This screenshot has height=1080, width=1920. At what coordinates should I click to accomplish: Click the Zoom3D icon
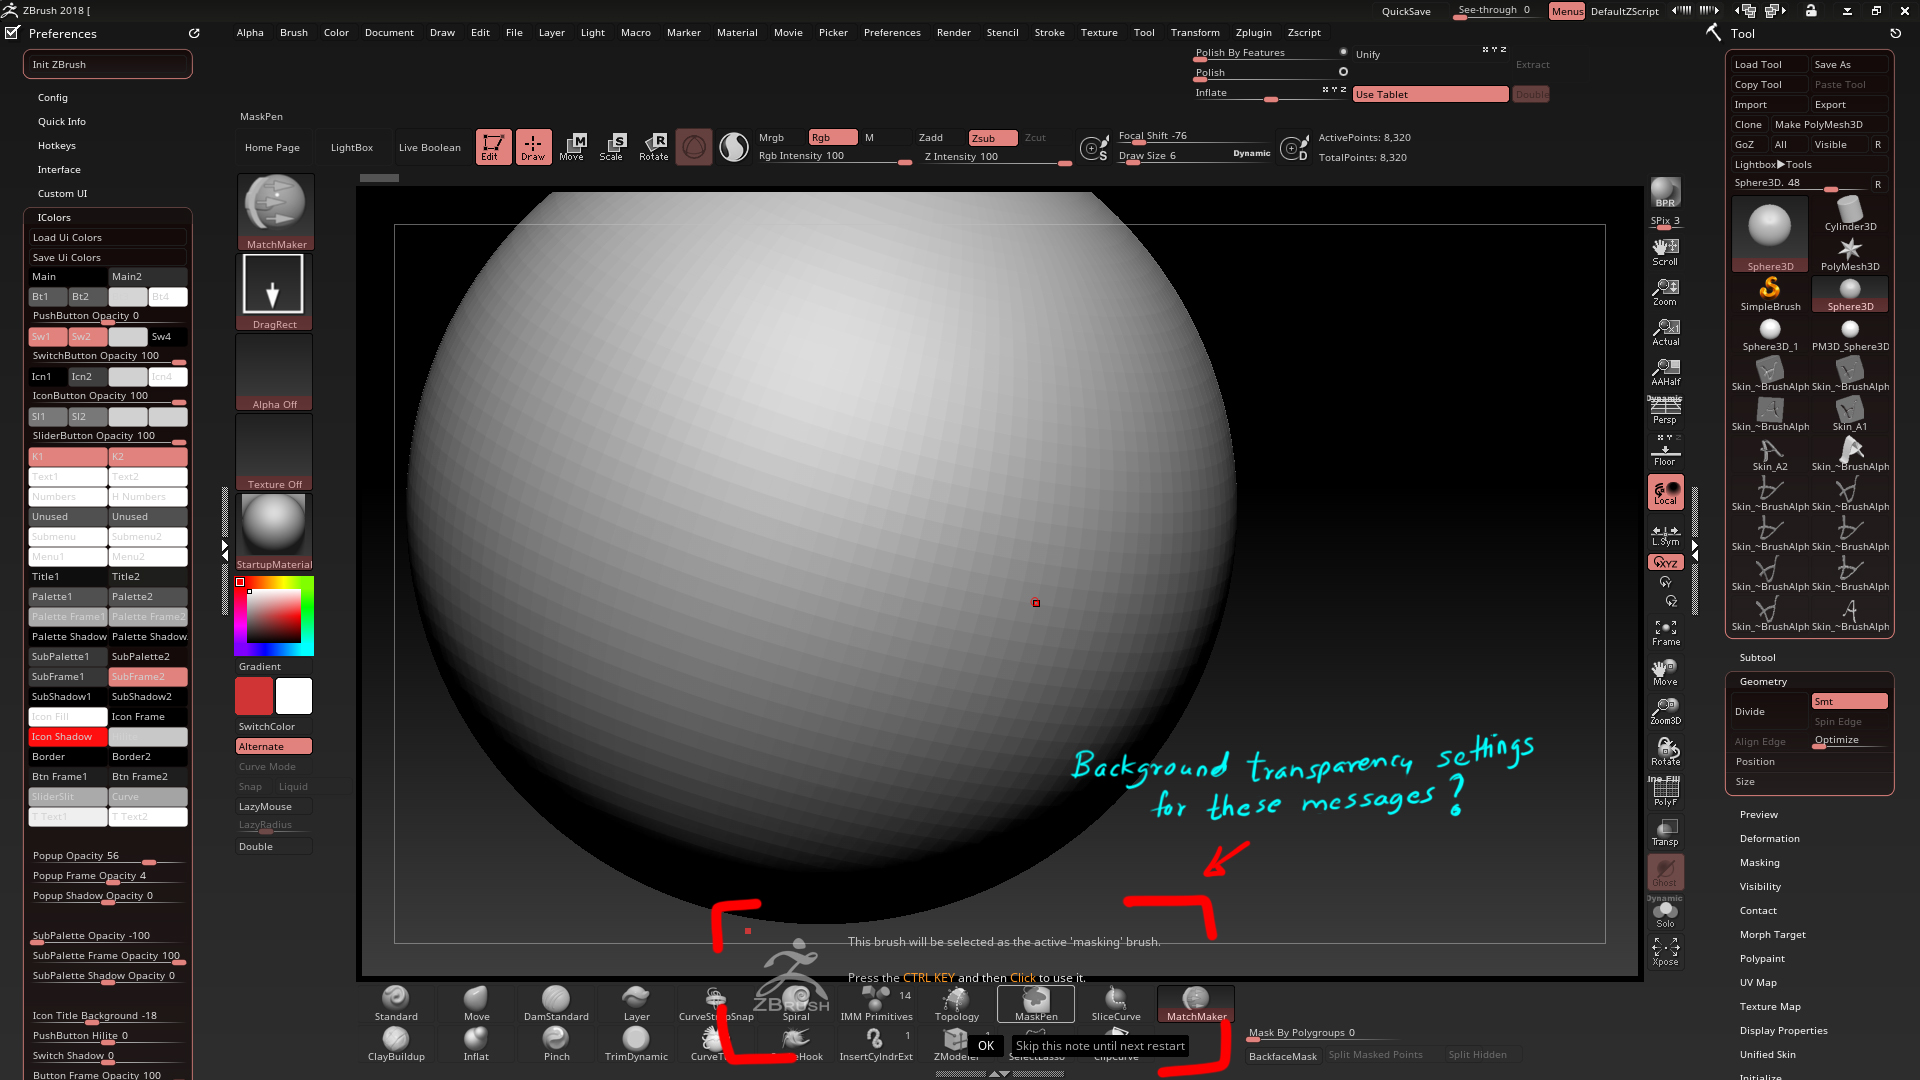(x=1665, y=711)
